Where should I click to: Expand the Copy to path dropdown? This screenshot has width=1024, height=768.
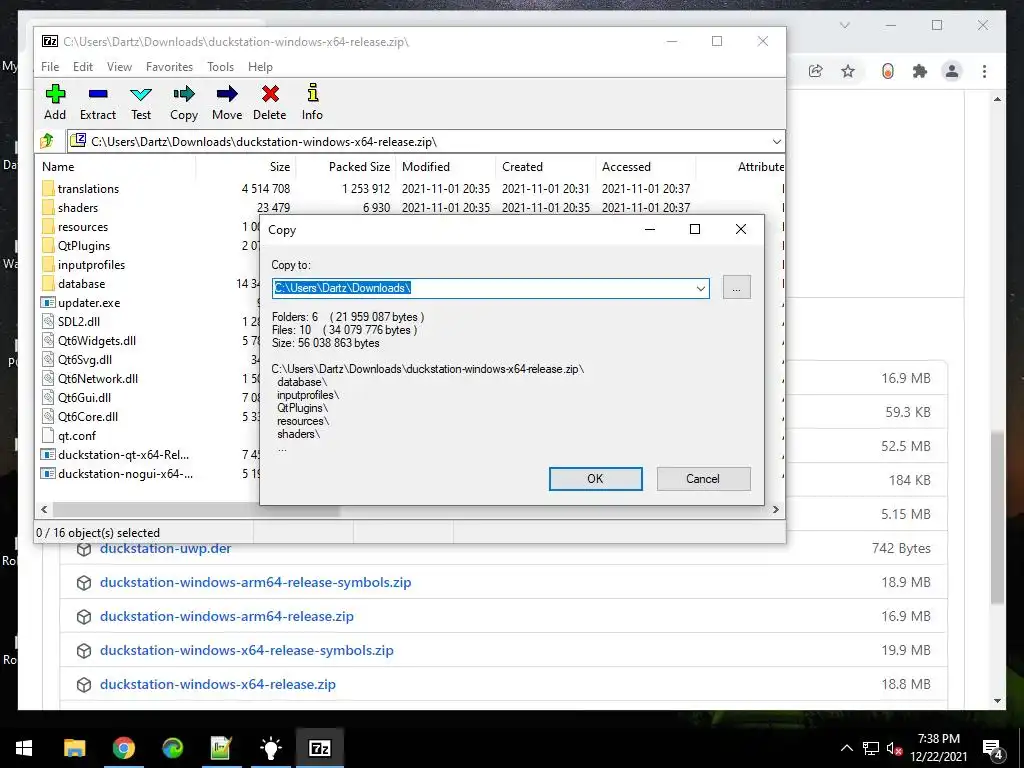[701, 288]
